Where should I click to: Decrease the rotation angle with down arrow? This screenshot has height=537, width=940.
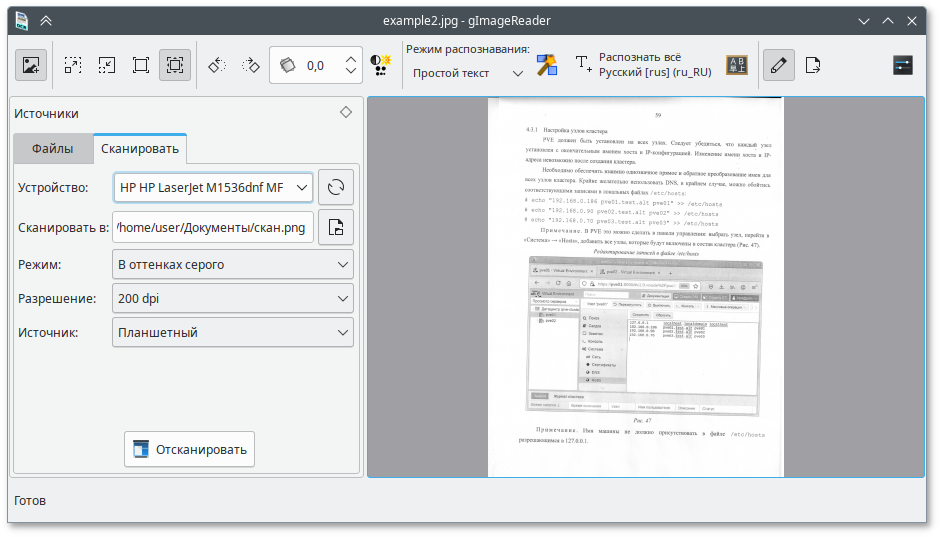point(351,72)
